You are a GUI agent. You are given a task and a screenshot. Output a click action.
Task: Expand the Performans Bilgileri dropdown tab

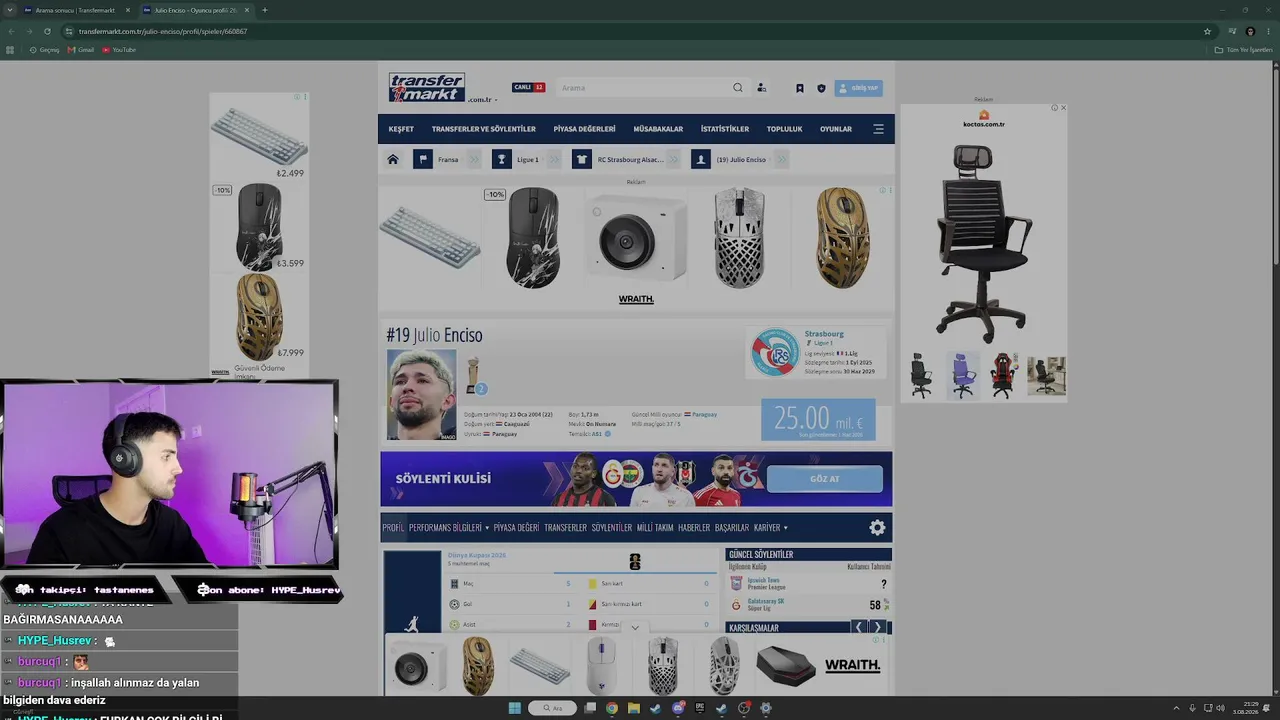point(449,528)
